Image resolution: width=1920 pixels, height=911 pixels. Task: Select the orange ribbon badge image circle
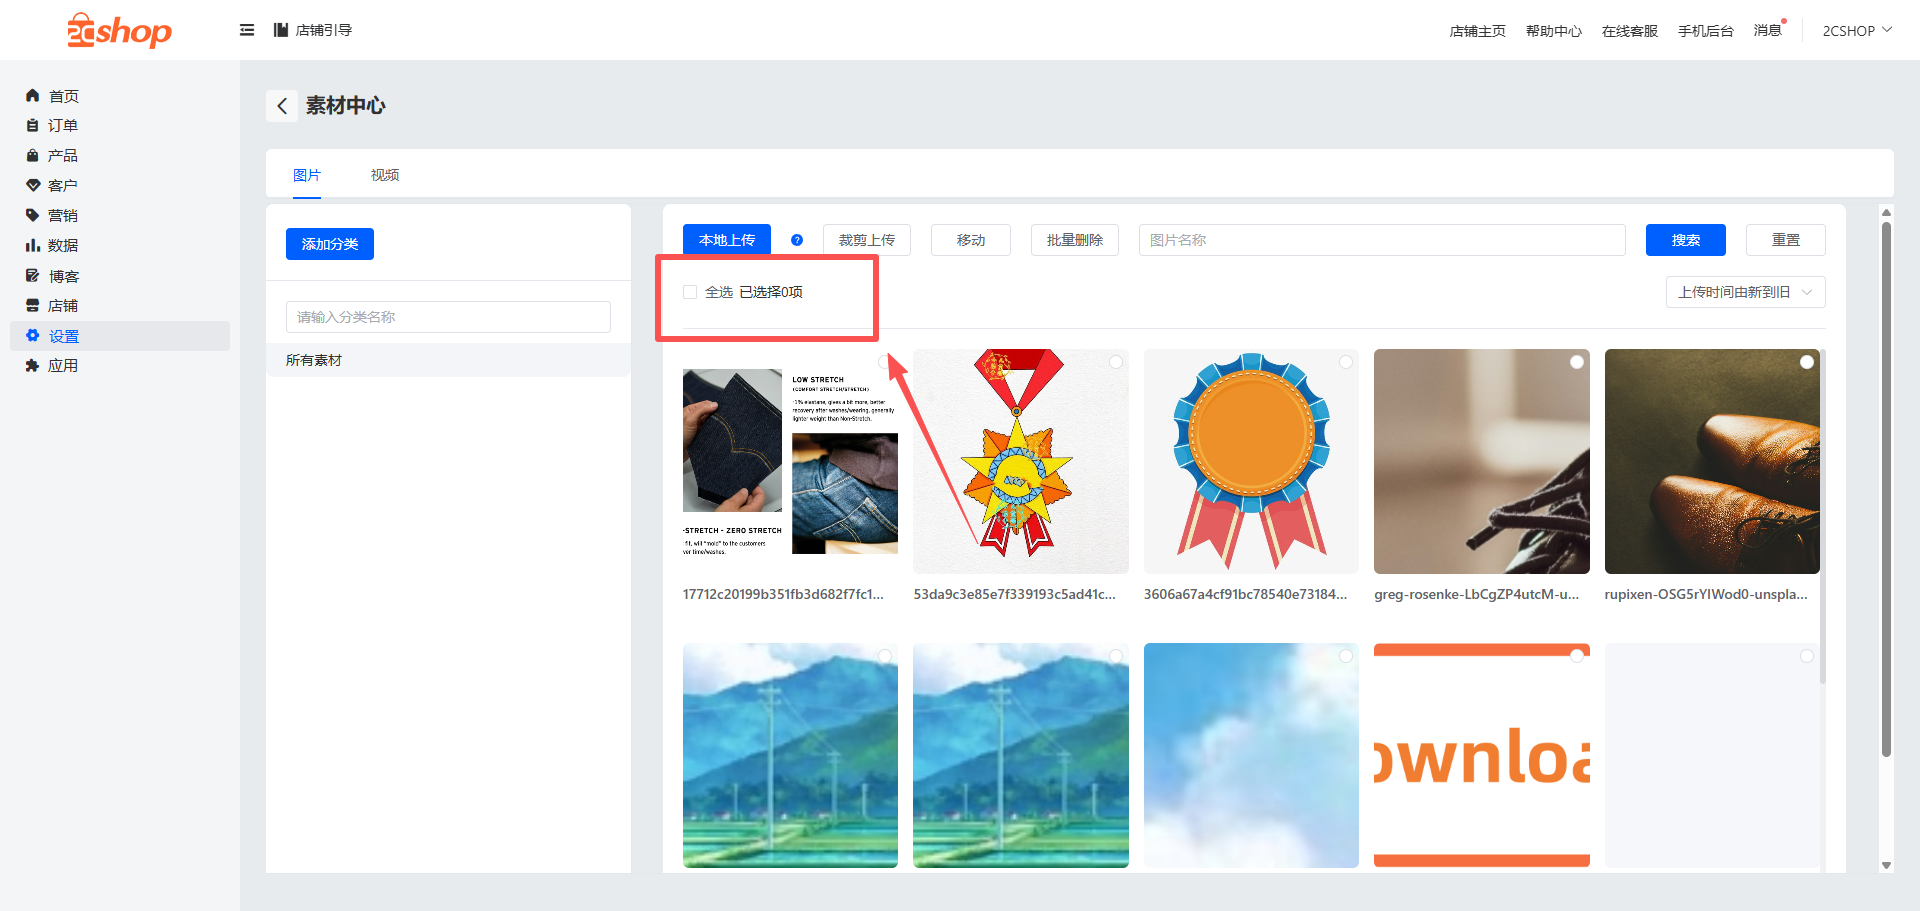coord(1346,362)
